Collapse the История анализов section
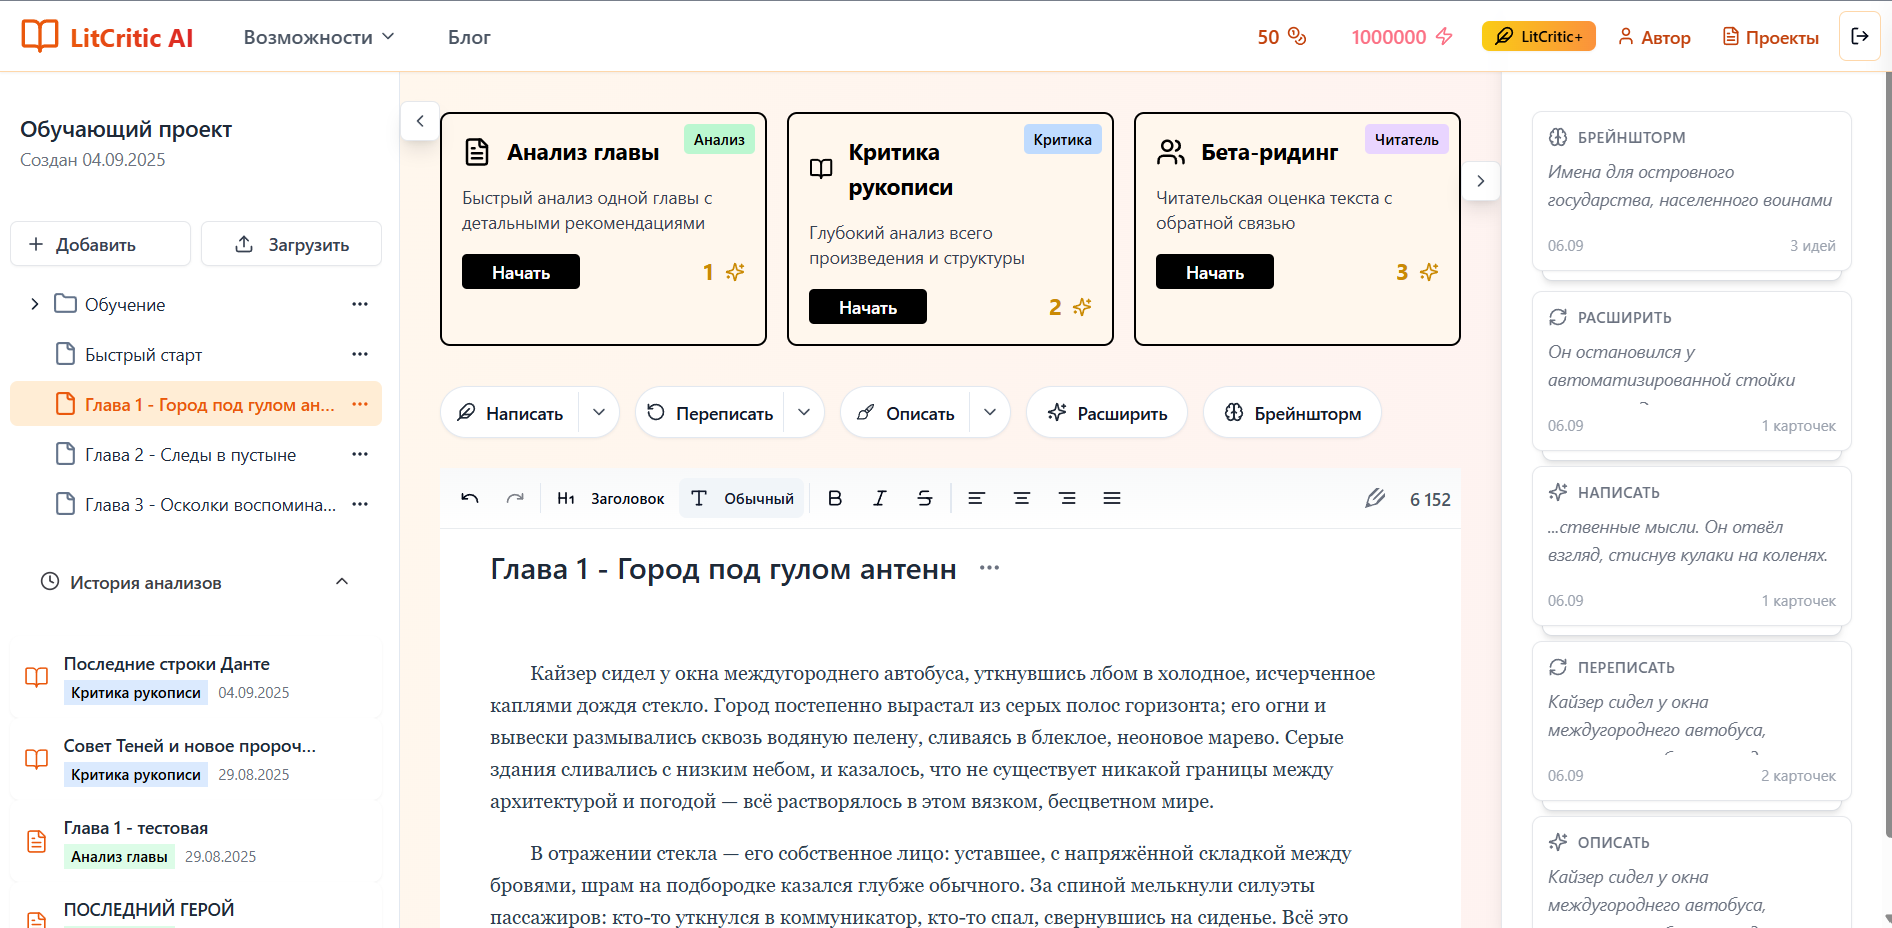Screen dimensions: 1892x928 tap(342, 581)
